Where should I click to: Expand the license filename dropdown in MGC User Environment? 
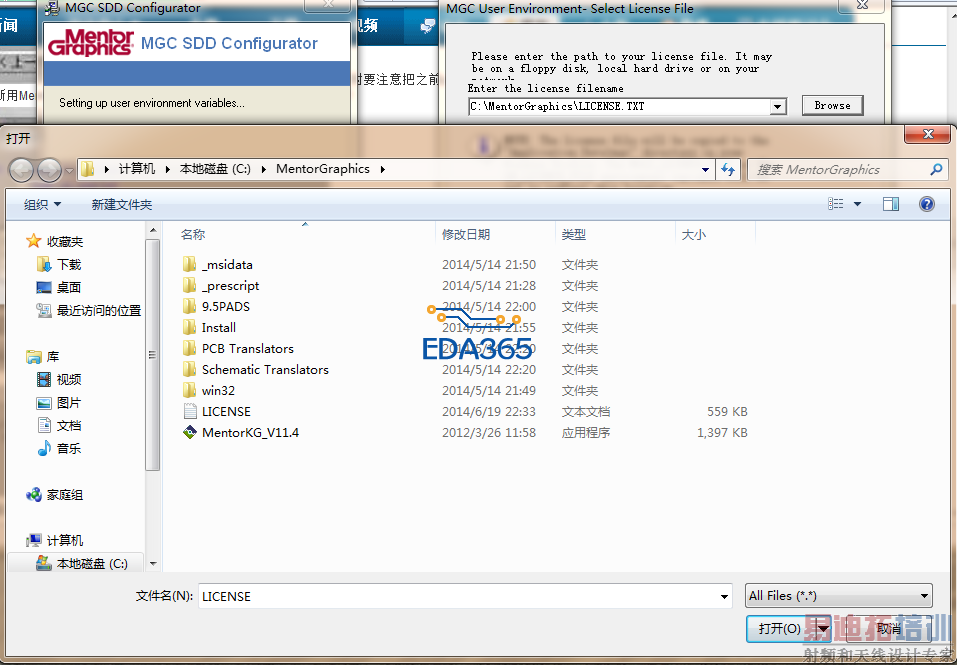pyautogui.click(x=777, y=107)
